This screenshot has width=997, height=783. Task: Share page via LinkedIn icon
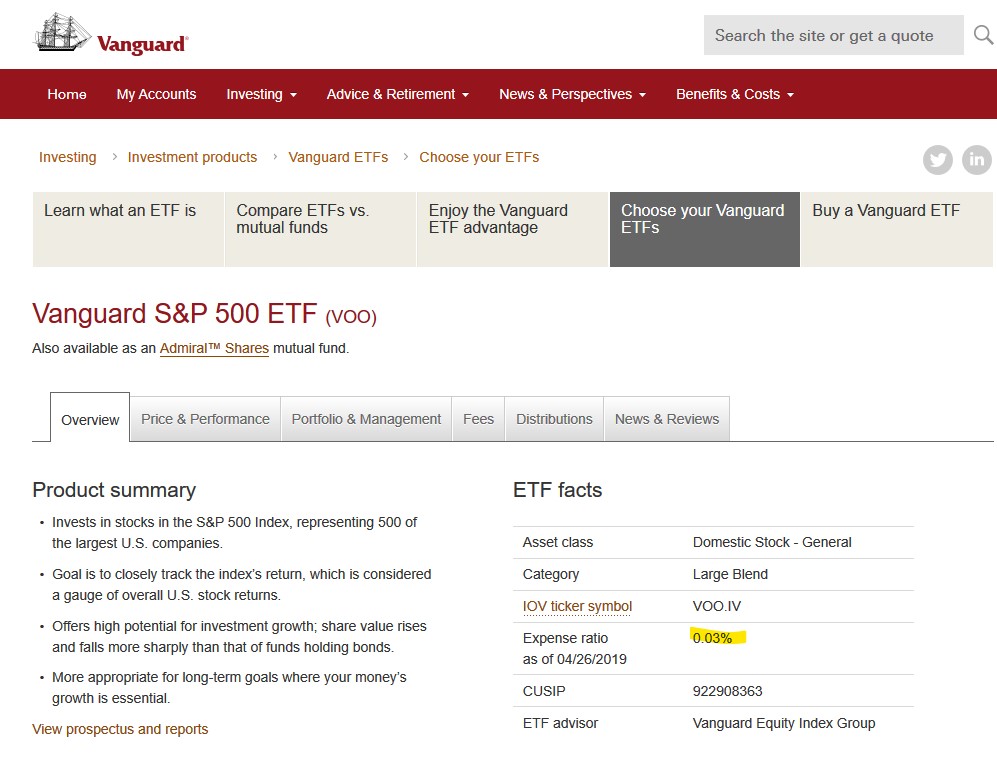tap(977, 159)
